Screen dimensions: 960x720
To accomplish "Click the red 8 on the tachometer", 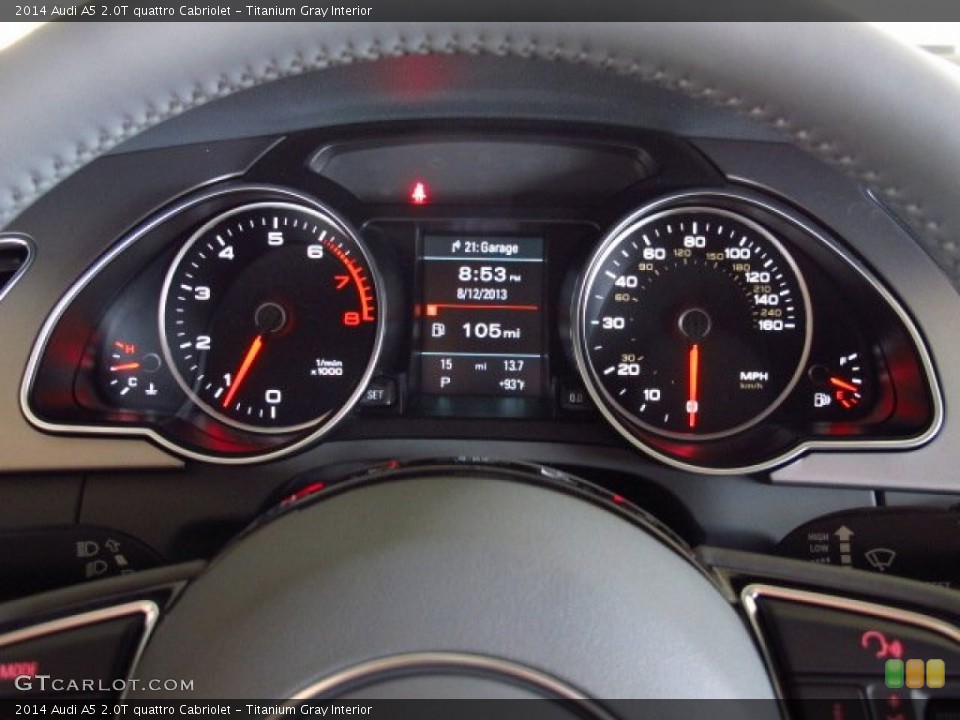I will 351,318.
